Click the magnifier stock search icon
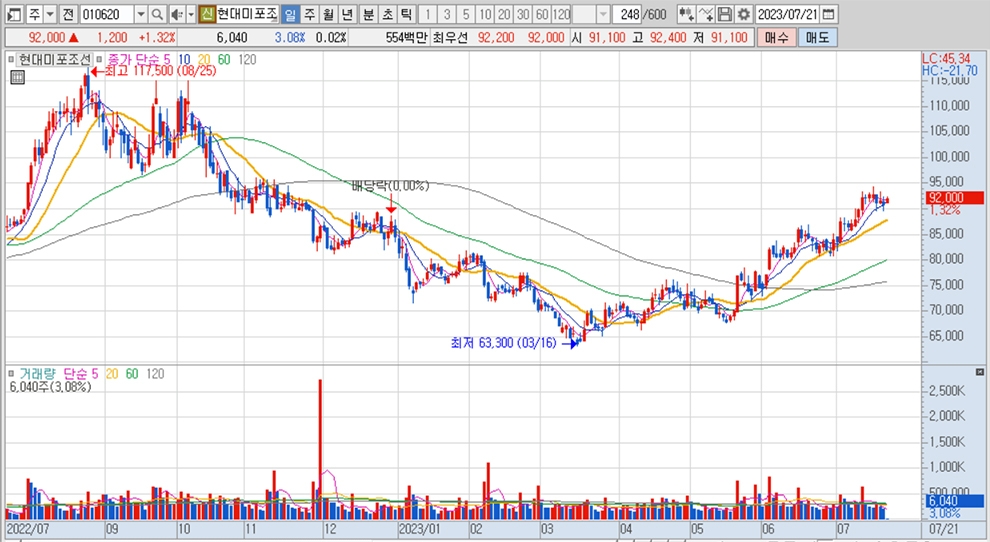The image size is (990, 542). pos(157,14)
